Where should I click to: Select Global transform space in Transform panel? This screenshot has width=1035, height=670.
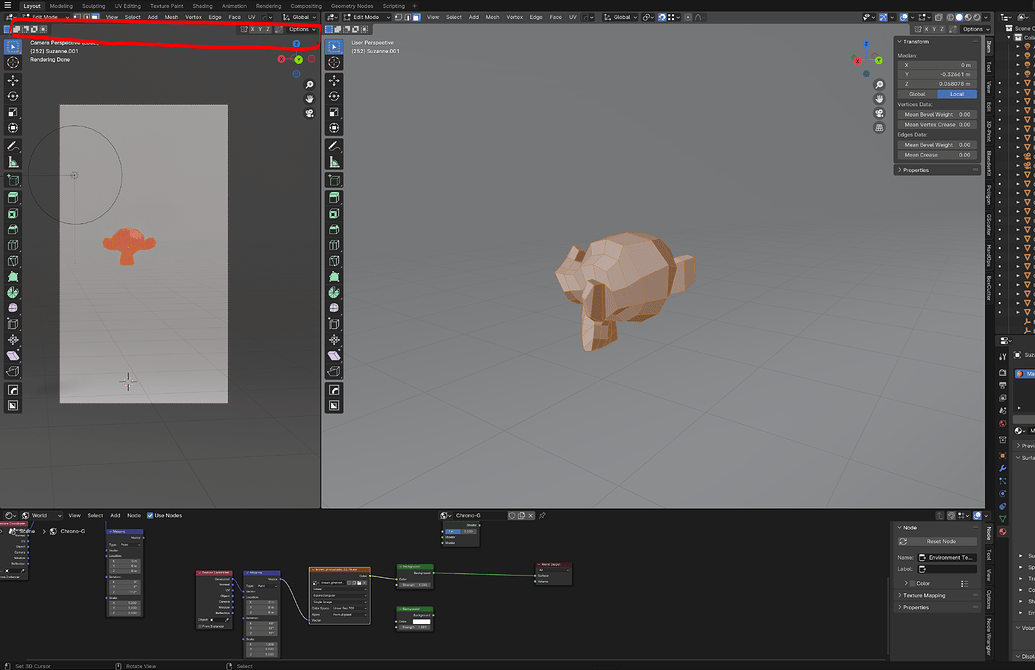coord(917,94)
